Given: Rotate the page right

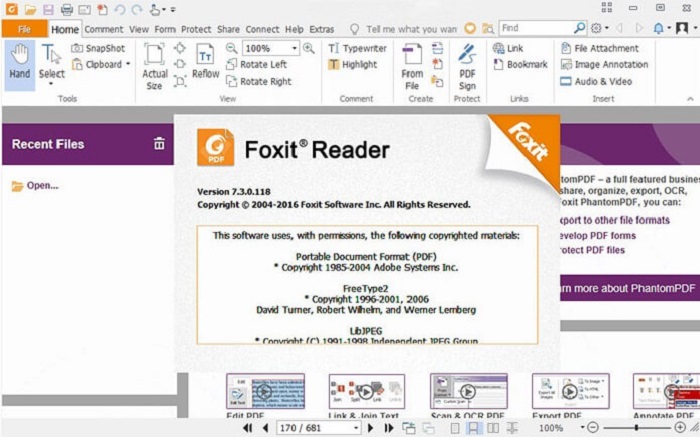Looking at the screenshot, I should [x=258, y=81].
